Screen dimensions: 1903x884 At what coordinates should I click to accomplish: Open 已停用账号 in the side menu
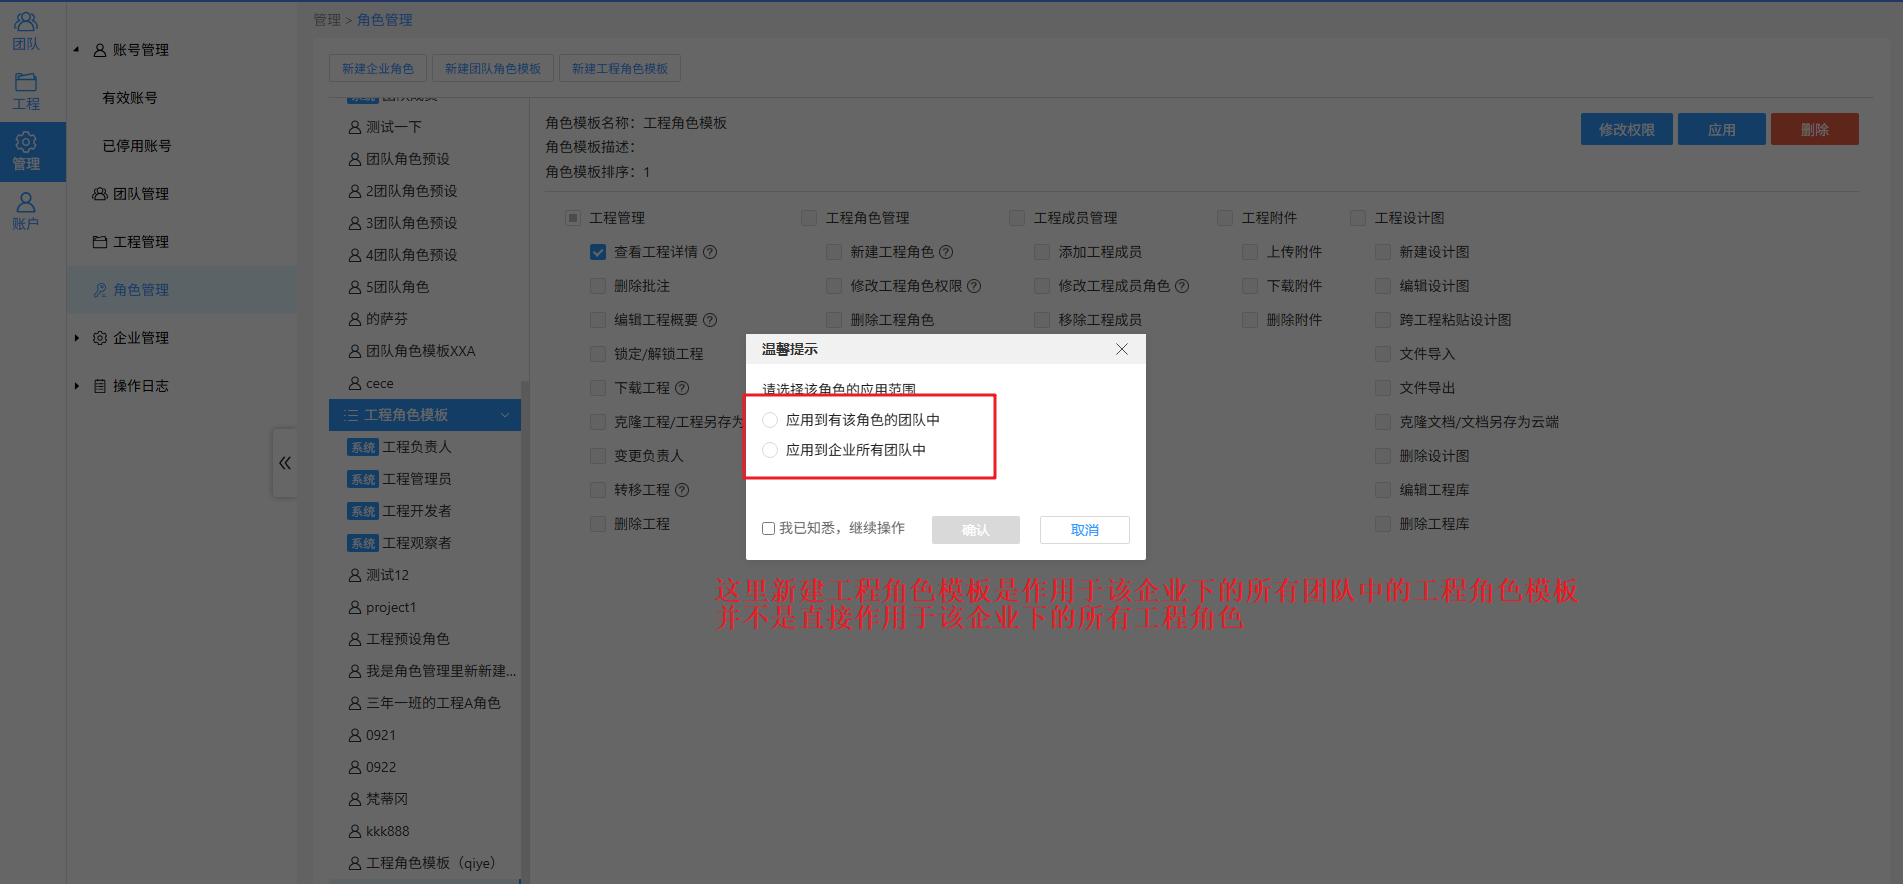point(137,146)
